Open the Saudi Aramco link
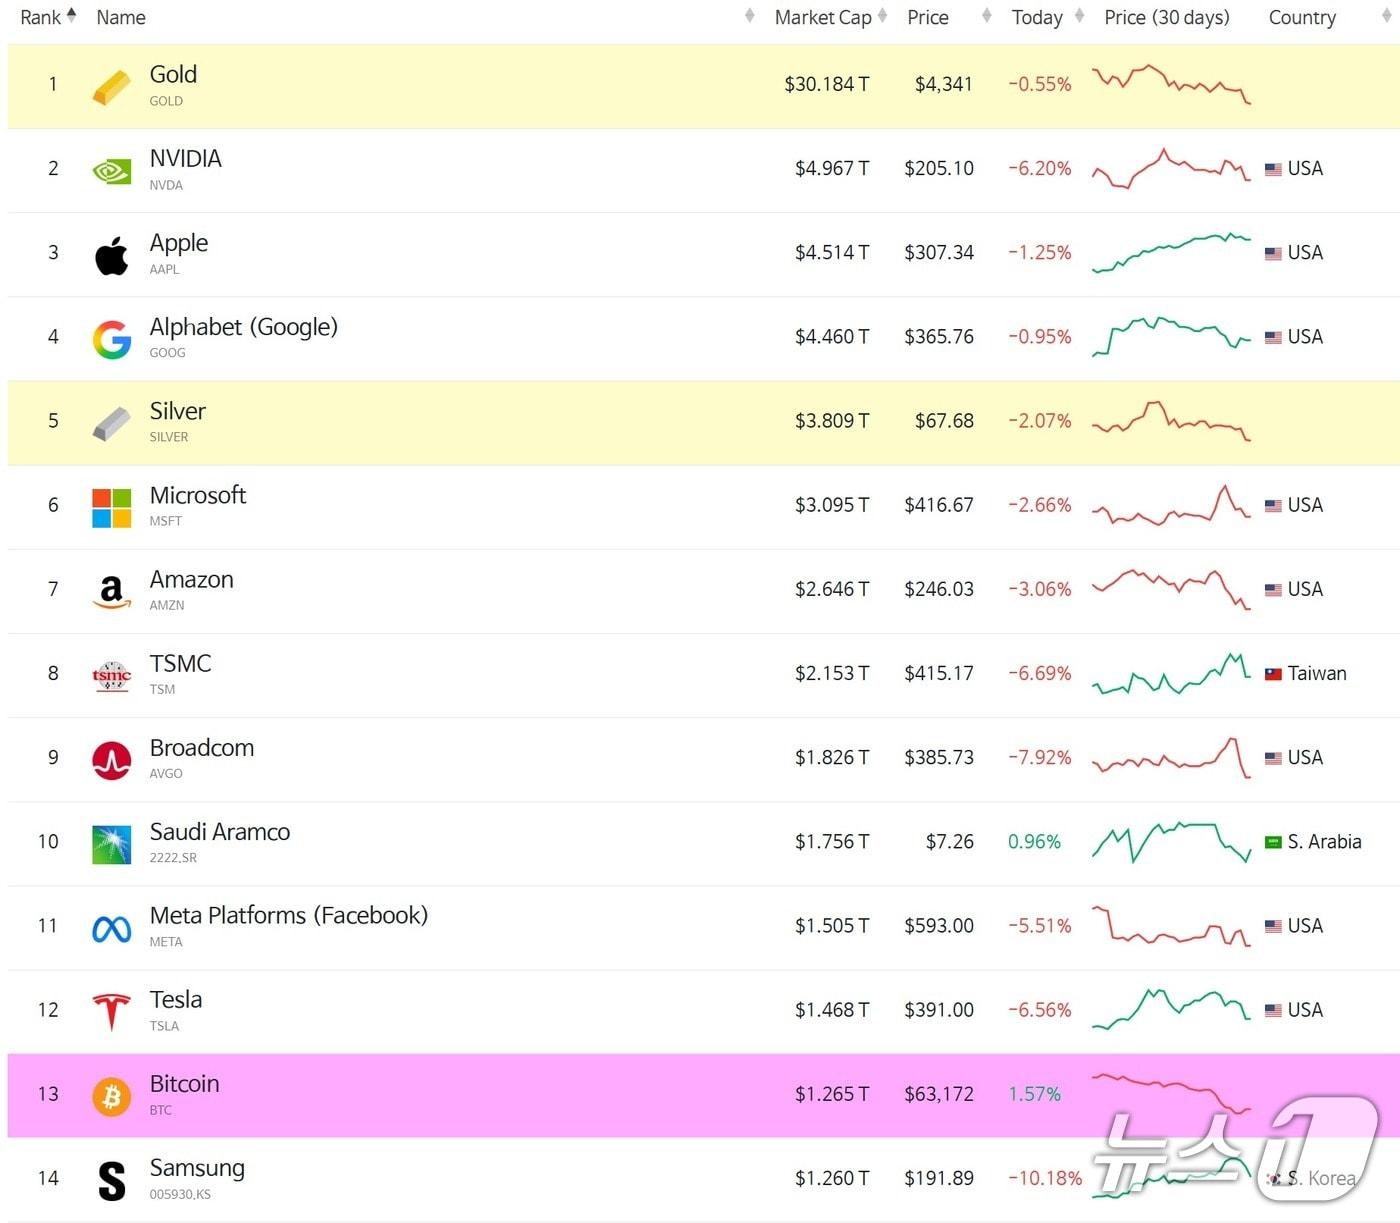Image resolution: width=1400 pixels, height=1223 pixels. point(220,832)
